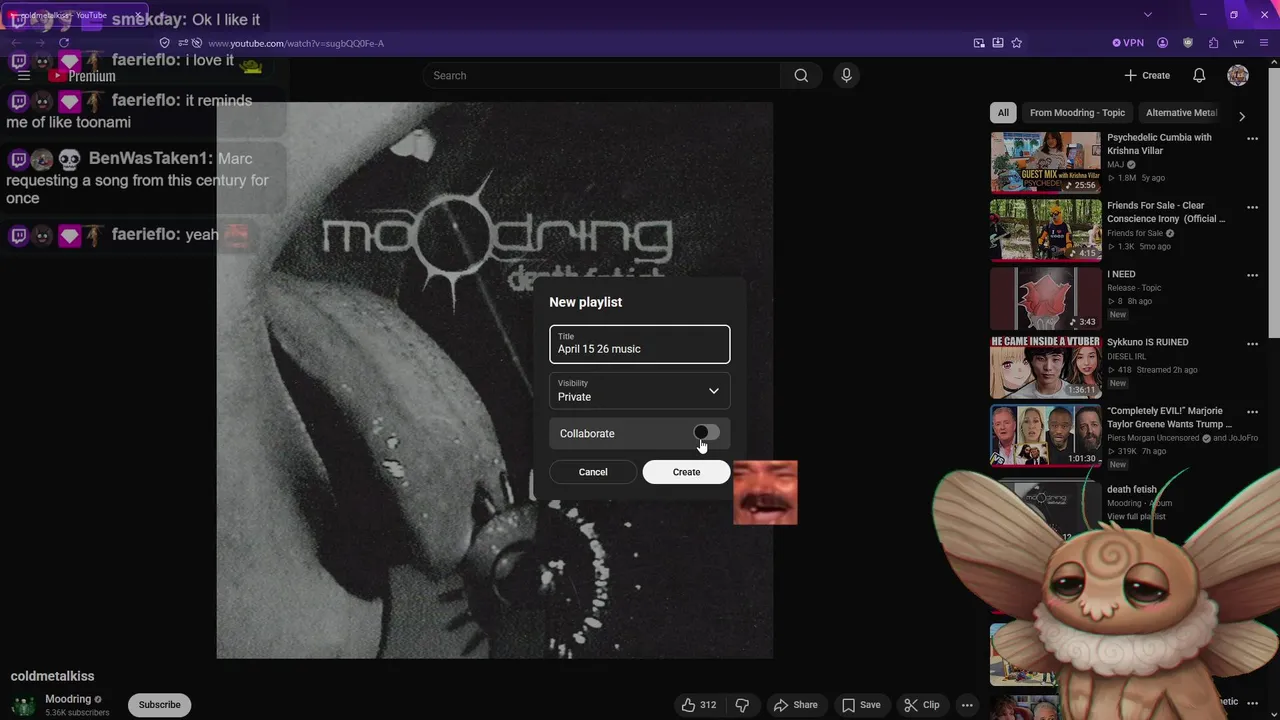Reload the page with the refresh icon
Screen dimensions: 1280x720
[64, 43]
